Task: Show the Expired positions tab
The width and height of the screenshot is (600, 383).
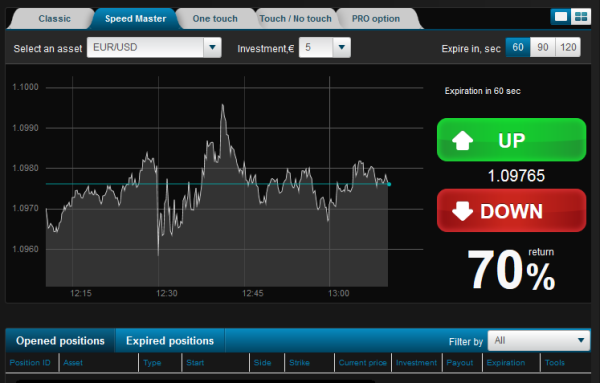Action: click(x=170, y=341)
